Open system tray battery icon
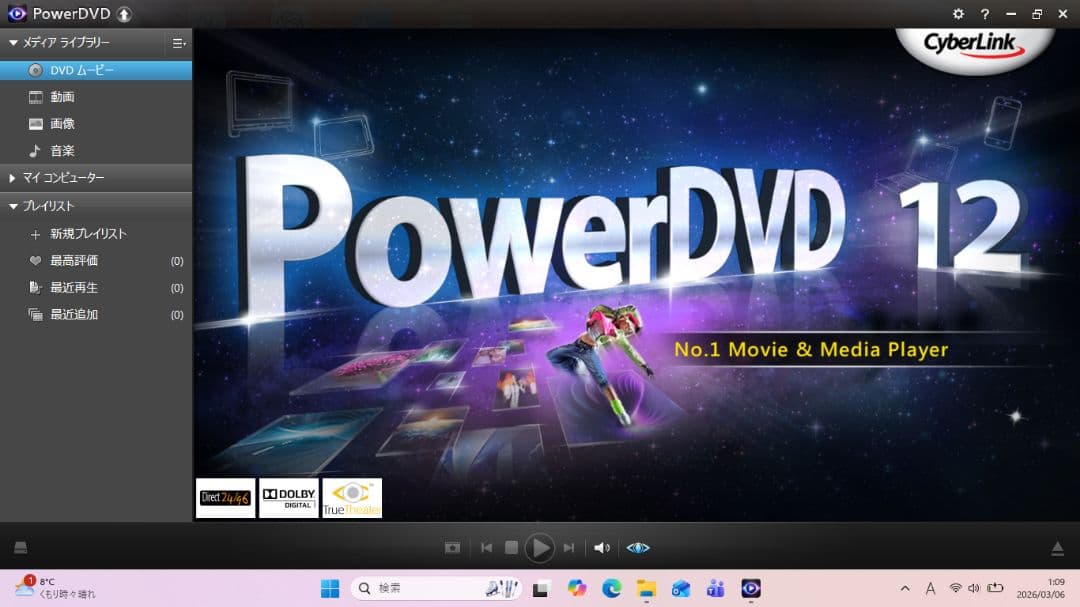Screen dimensions: 1080x607 pos(995,588)
